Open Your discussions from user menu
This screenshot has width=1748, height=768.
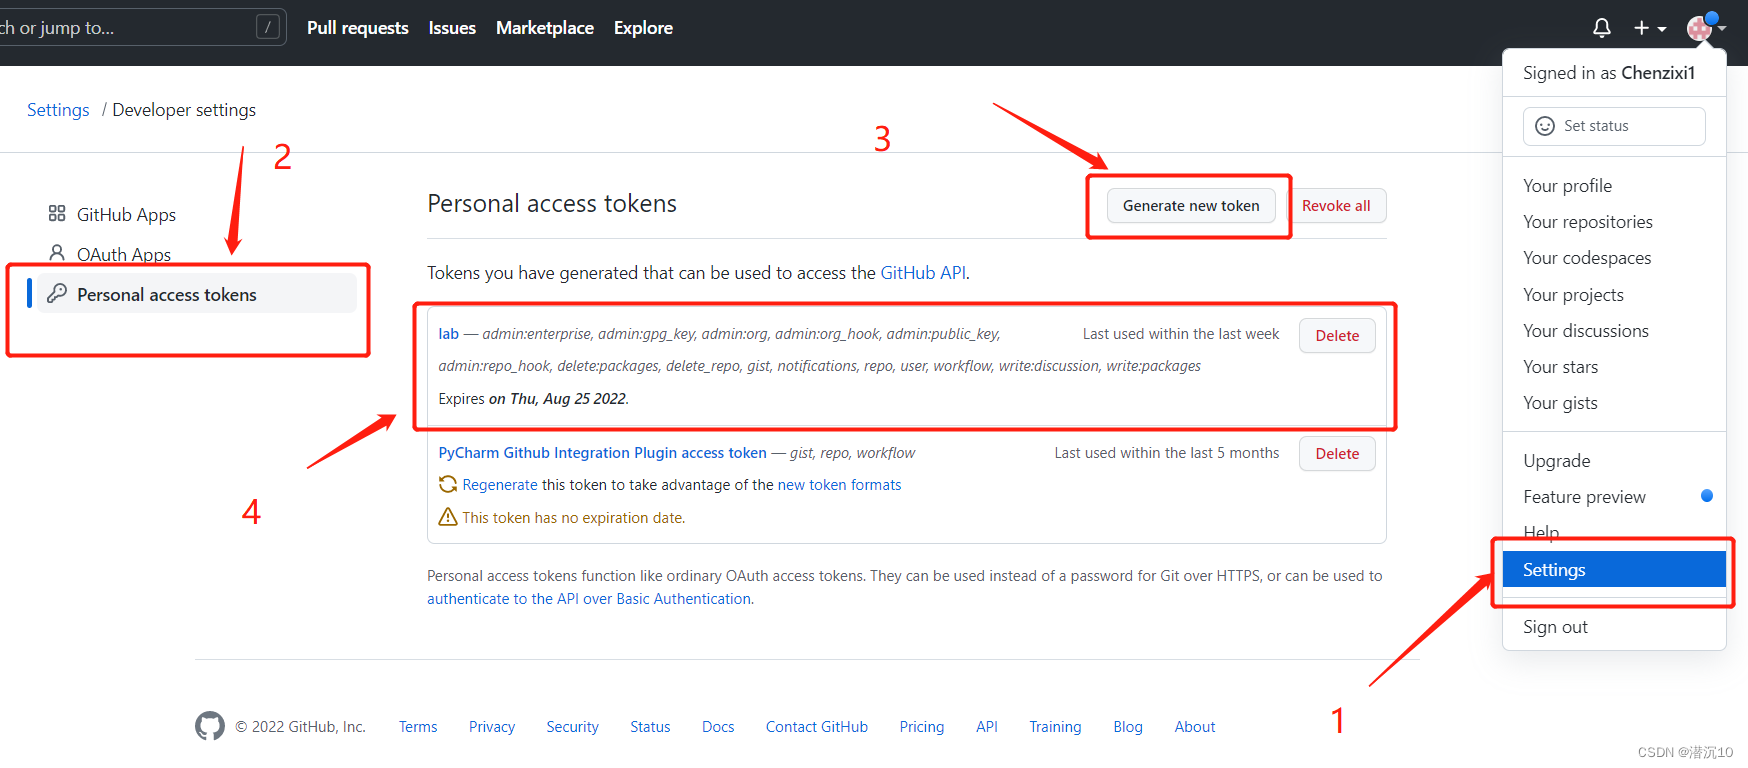(x=1586, y=331)
